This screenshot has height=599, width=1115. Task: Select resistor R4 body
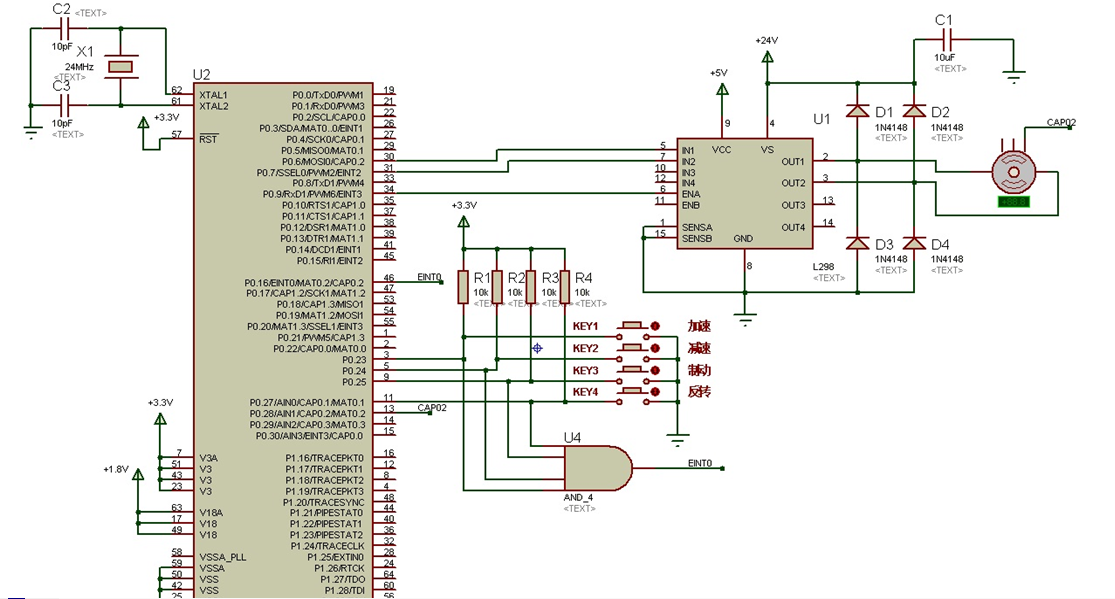(x=565, y=287)
